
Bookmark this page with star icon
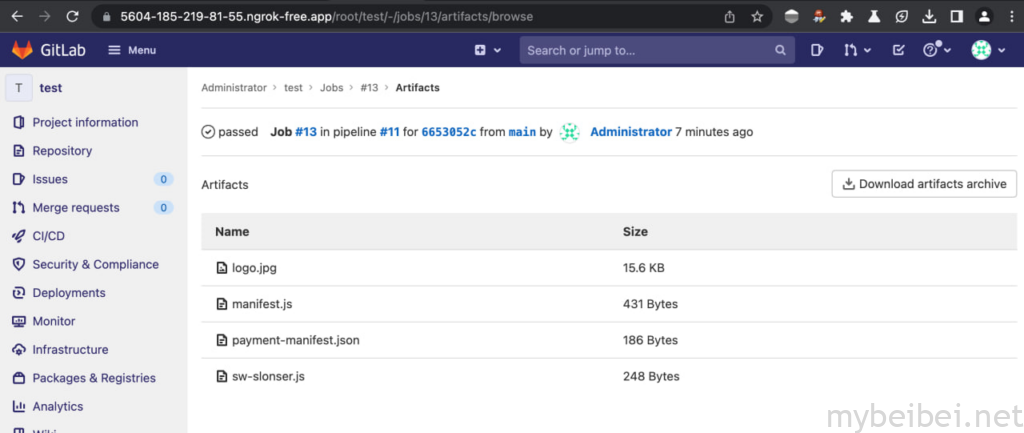(x=757, y=16)
